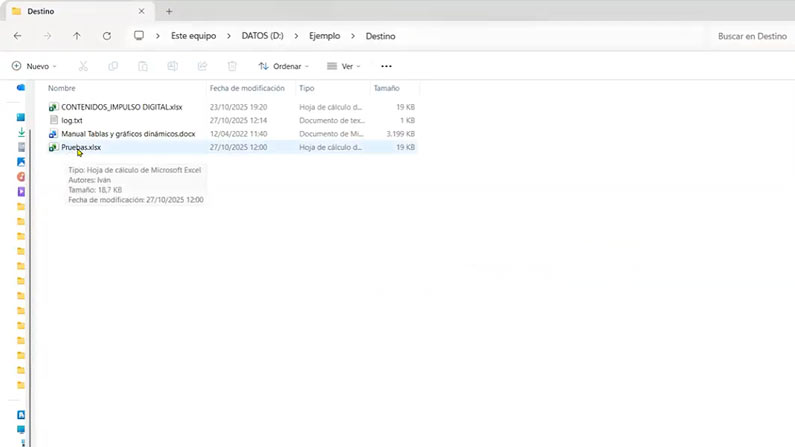Open the Ver view dropdown
Image resolution: width=795 pixels, height=447 pixels.
click(344, 66)
